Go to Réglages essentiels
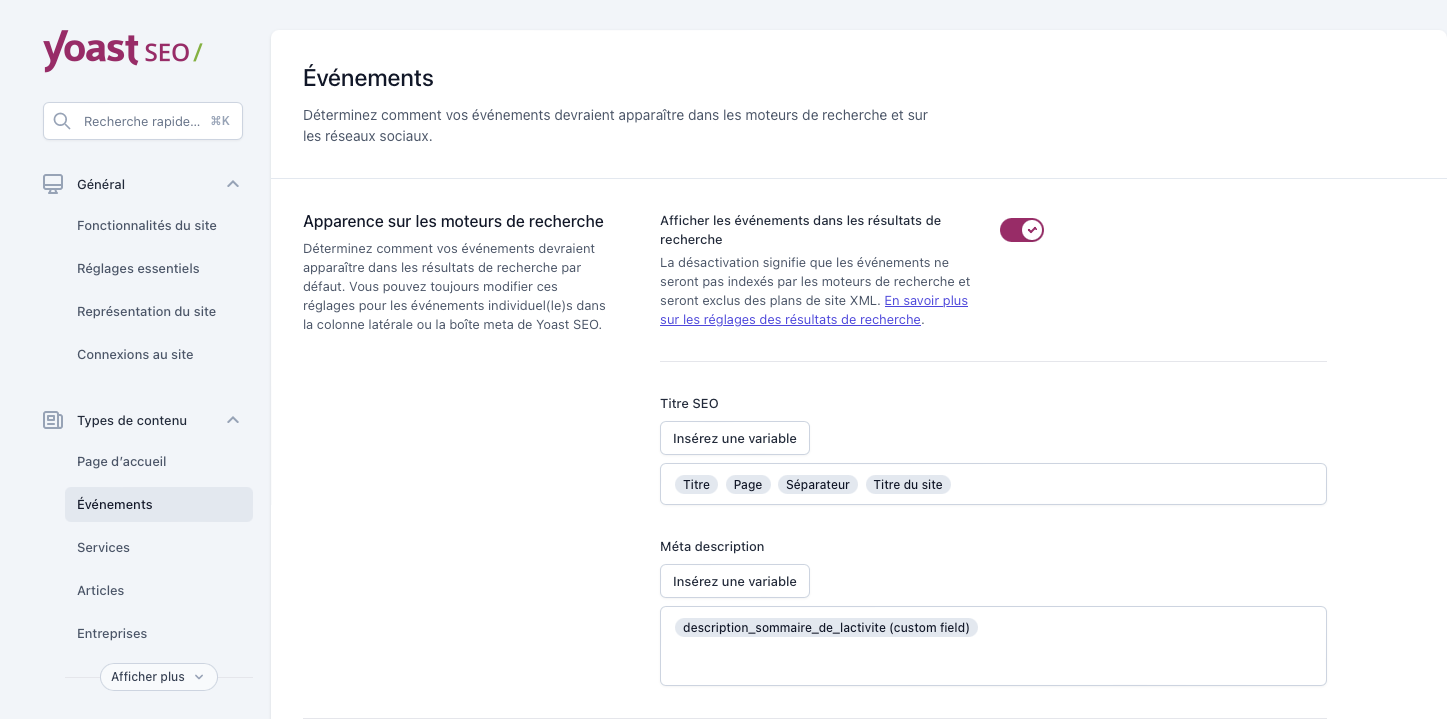 point(138,269)
